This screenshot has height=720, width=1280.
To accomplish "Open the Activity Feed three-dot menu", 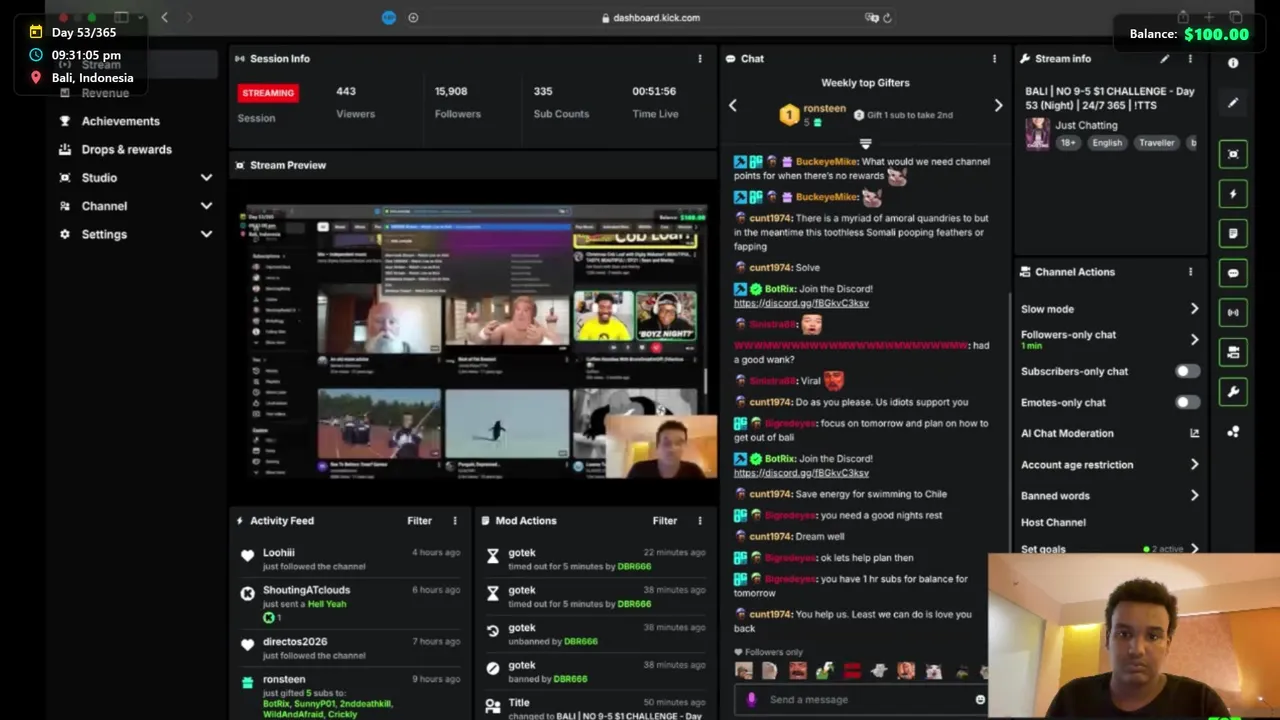I will click(455, 521).
